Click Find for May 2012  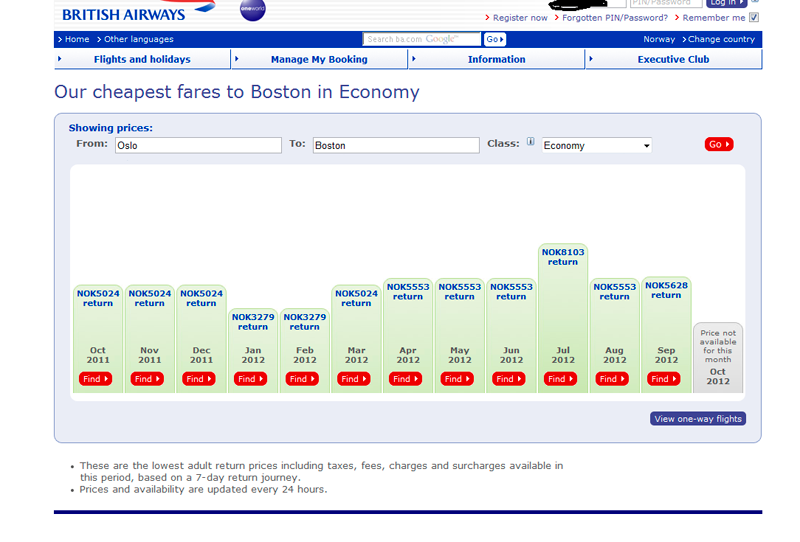pyautogui.click(x=457, y=379)
